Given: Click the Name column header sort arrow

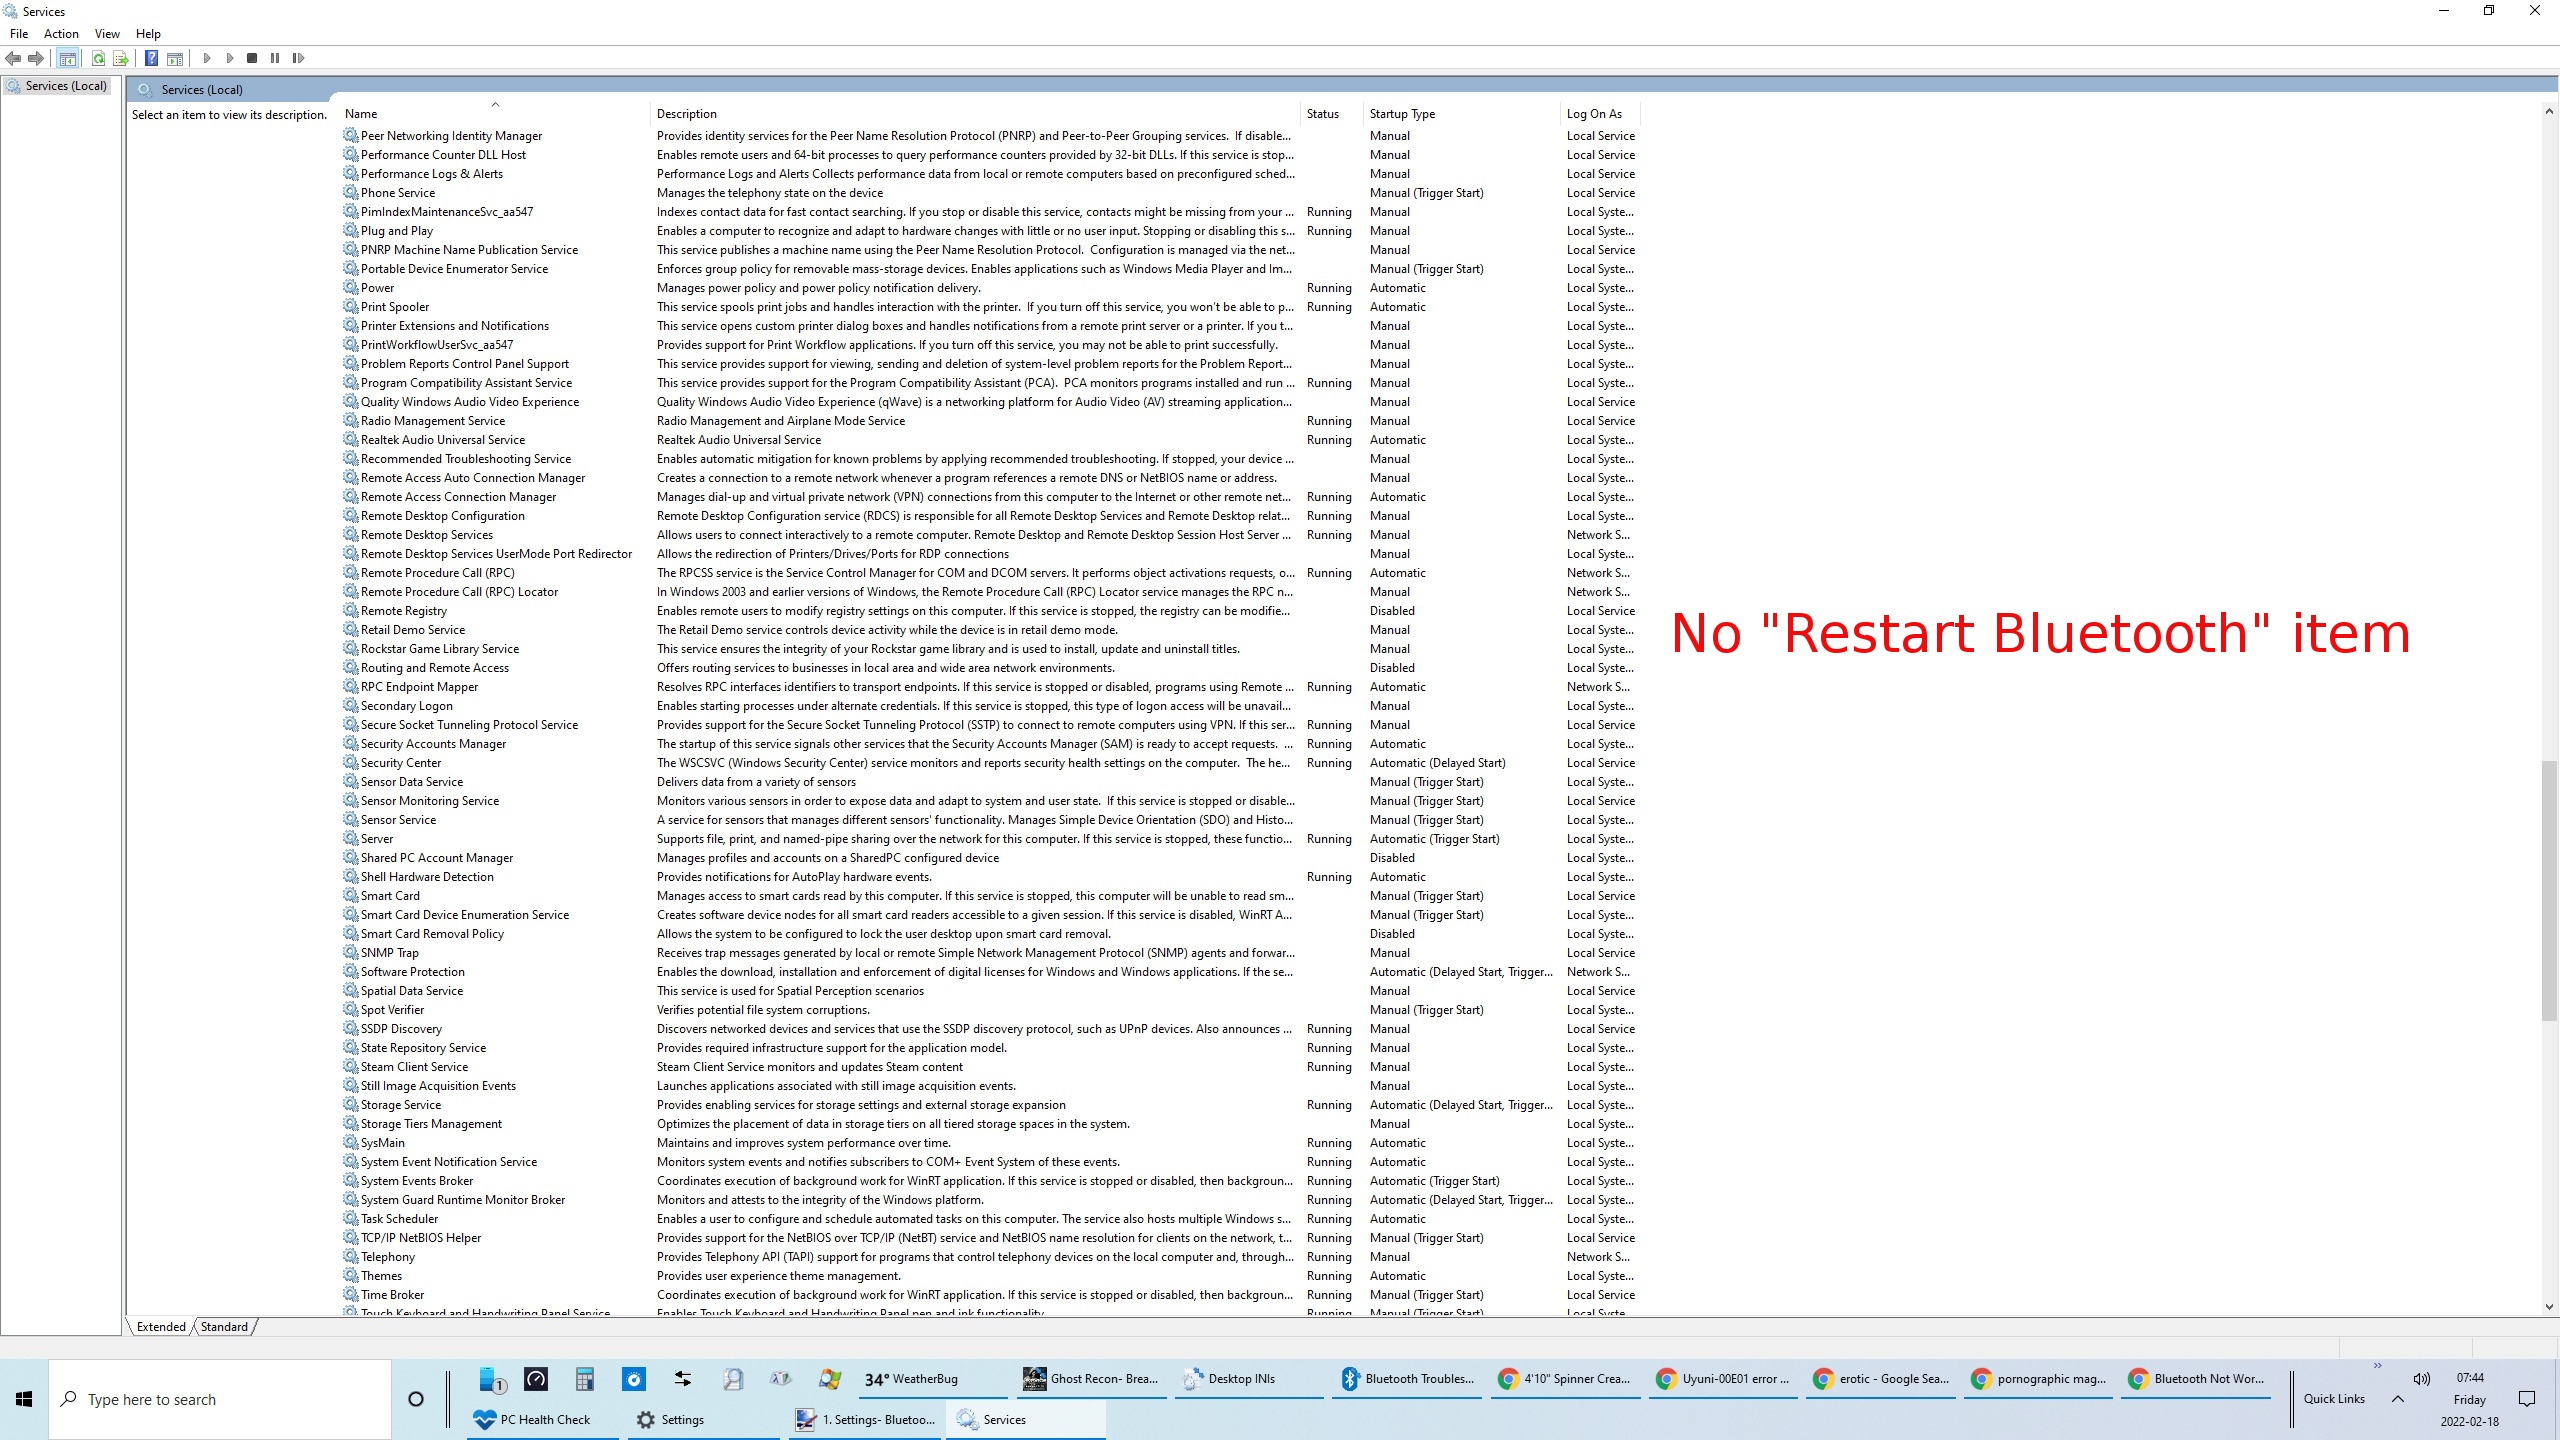Looking at the screenshot, I should [495, 105].
